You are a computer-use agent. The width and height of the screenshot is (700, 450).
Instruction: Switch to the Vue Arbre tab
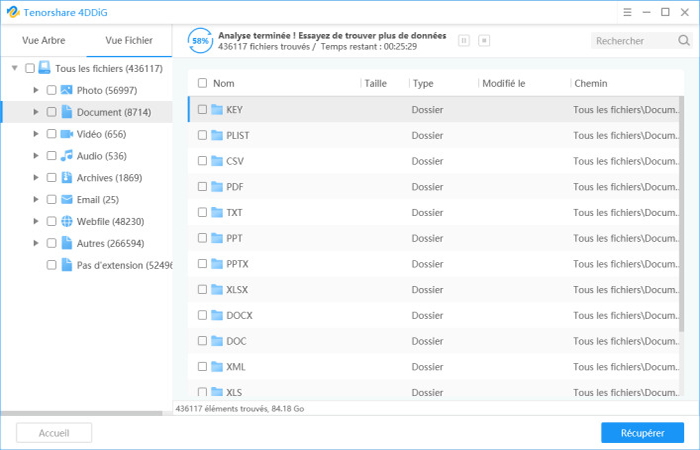[x=43, y=41]
